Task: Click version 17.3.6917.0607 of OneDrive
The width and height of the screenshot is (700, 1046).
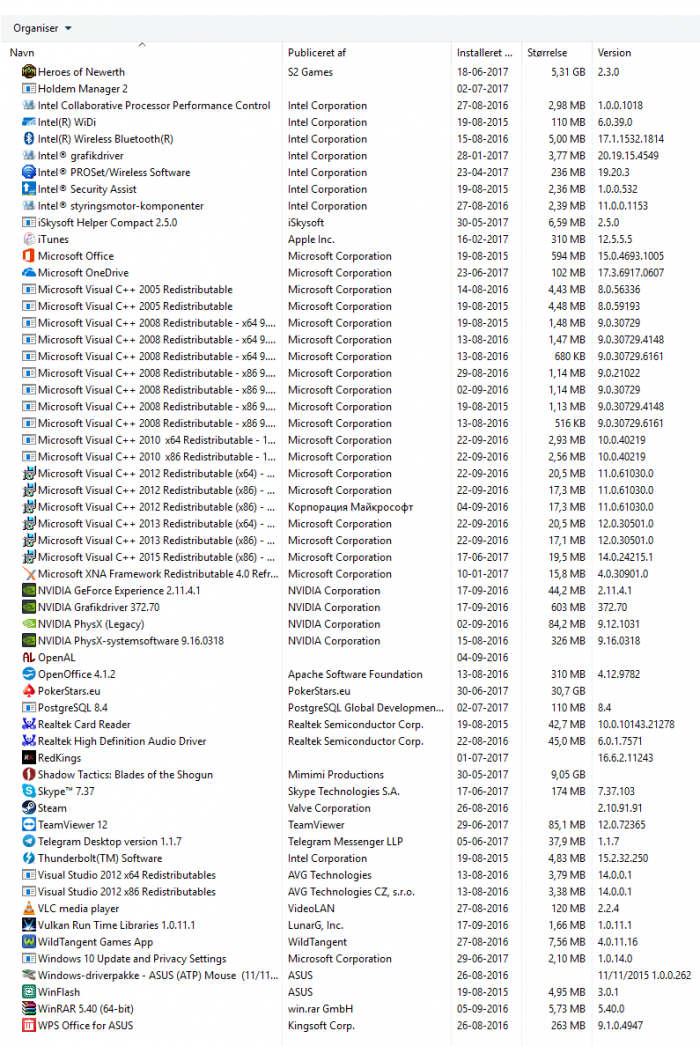Action: [631, 272]
